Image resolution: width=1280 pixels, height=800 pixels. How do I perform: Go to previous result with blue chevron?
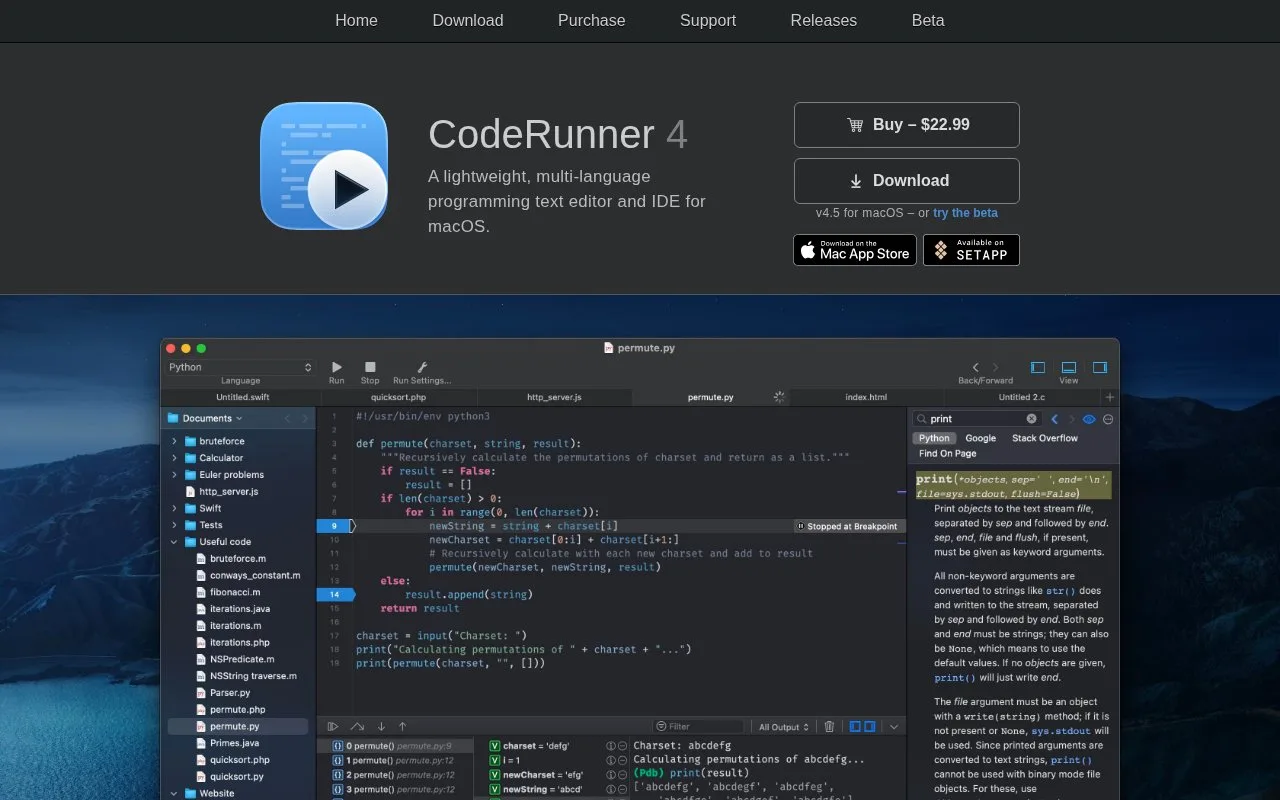pyautogui.click(x=1054, y=419)
